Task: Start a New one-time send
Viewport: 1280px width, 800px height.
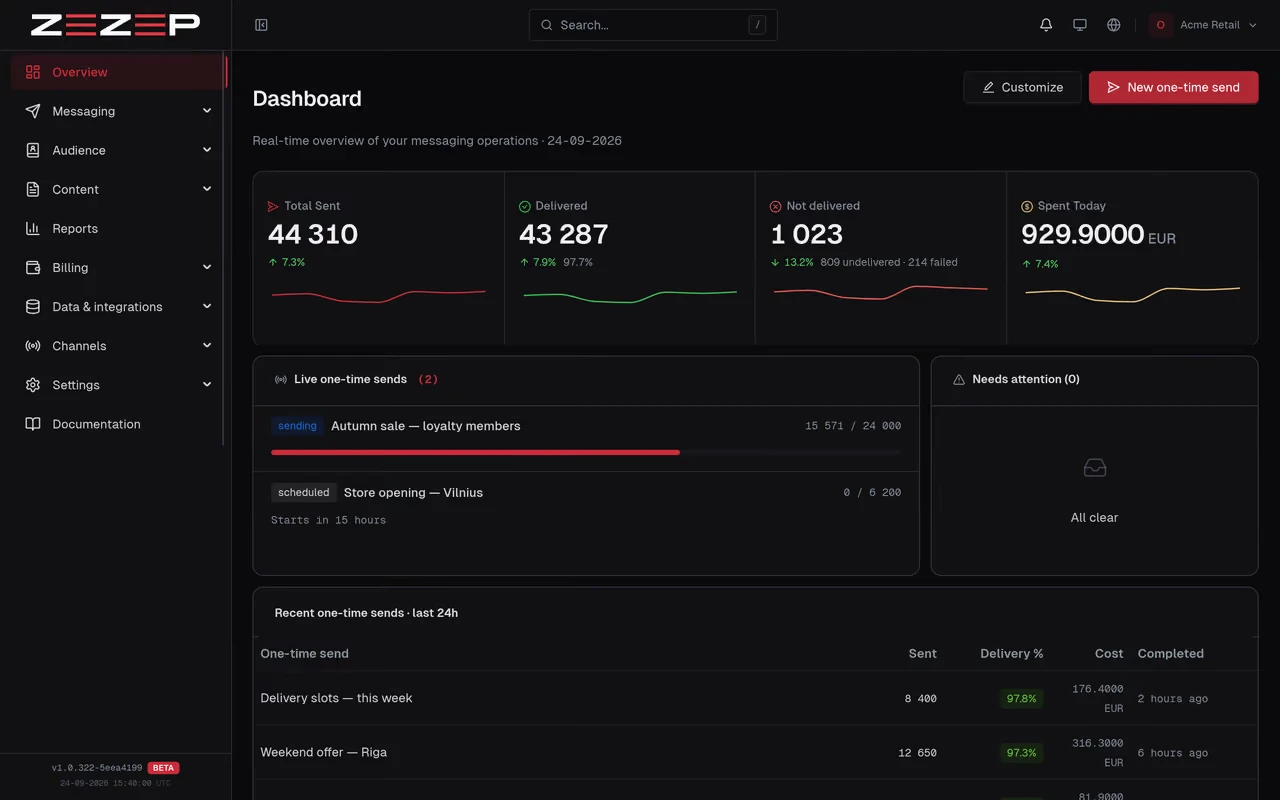Action: click(x=1173, y=87)
